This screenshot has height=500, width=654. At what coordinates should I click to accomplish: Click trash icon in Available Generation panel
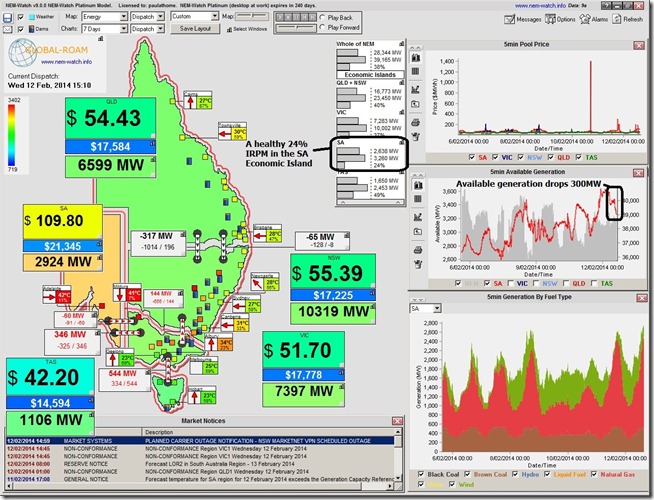tap(418, 264)
